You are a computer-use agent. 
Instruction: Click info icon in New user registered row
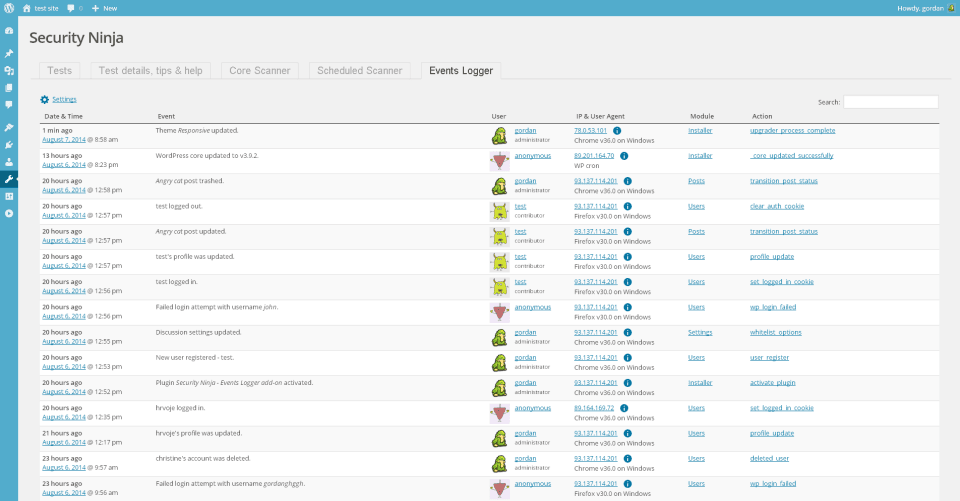(x=628, y=358)
